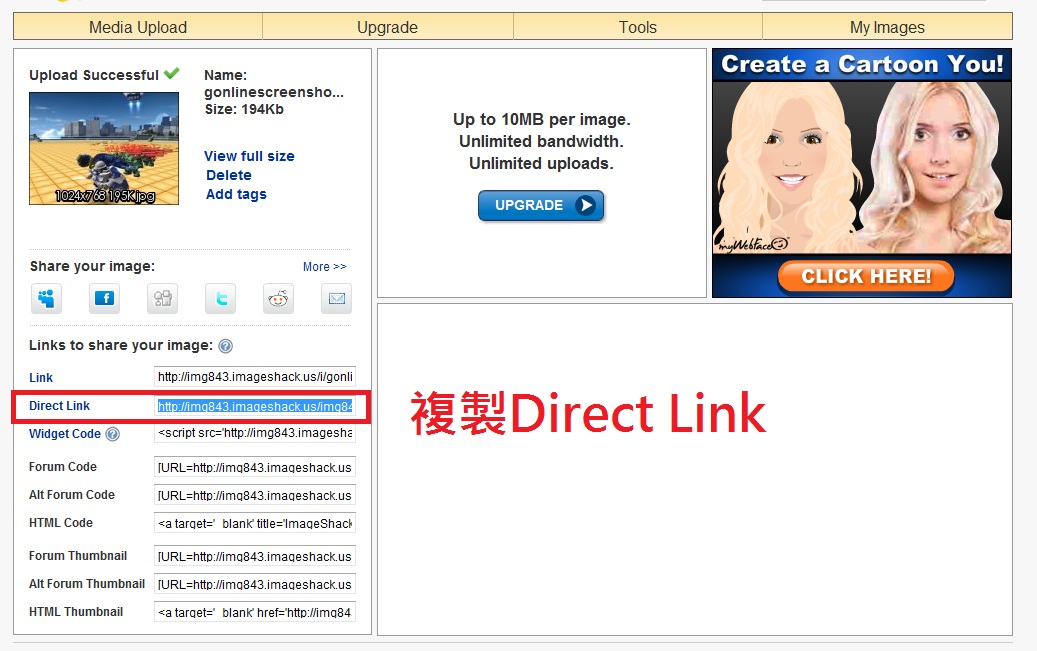Click the 'HTML Thumbnail' label
The image size is (1037, 651).
tap(76, 612)
